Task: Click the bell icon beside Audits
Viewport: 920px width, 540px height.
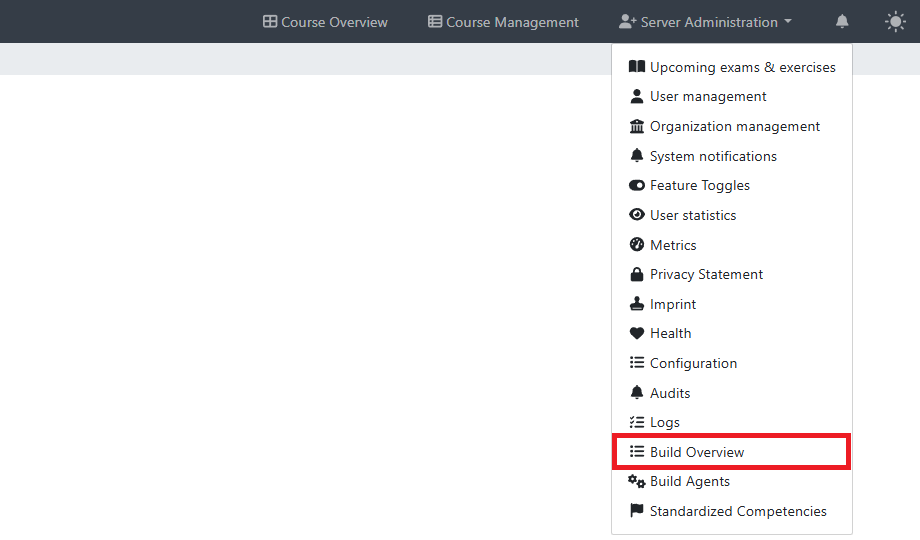Action: (637, 392)
